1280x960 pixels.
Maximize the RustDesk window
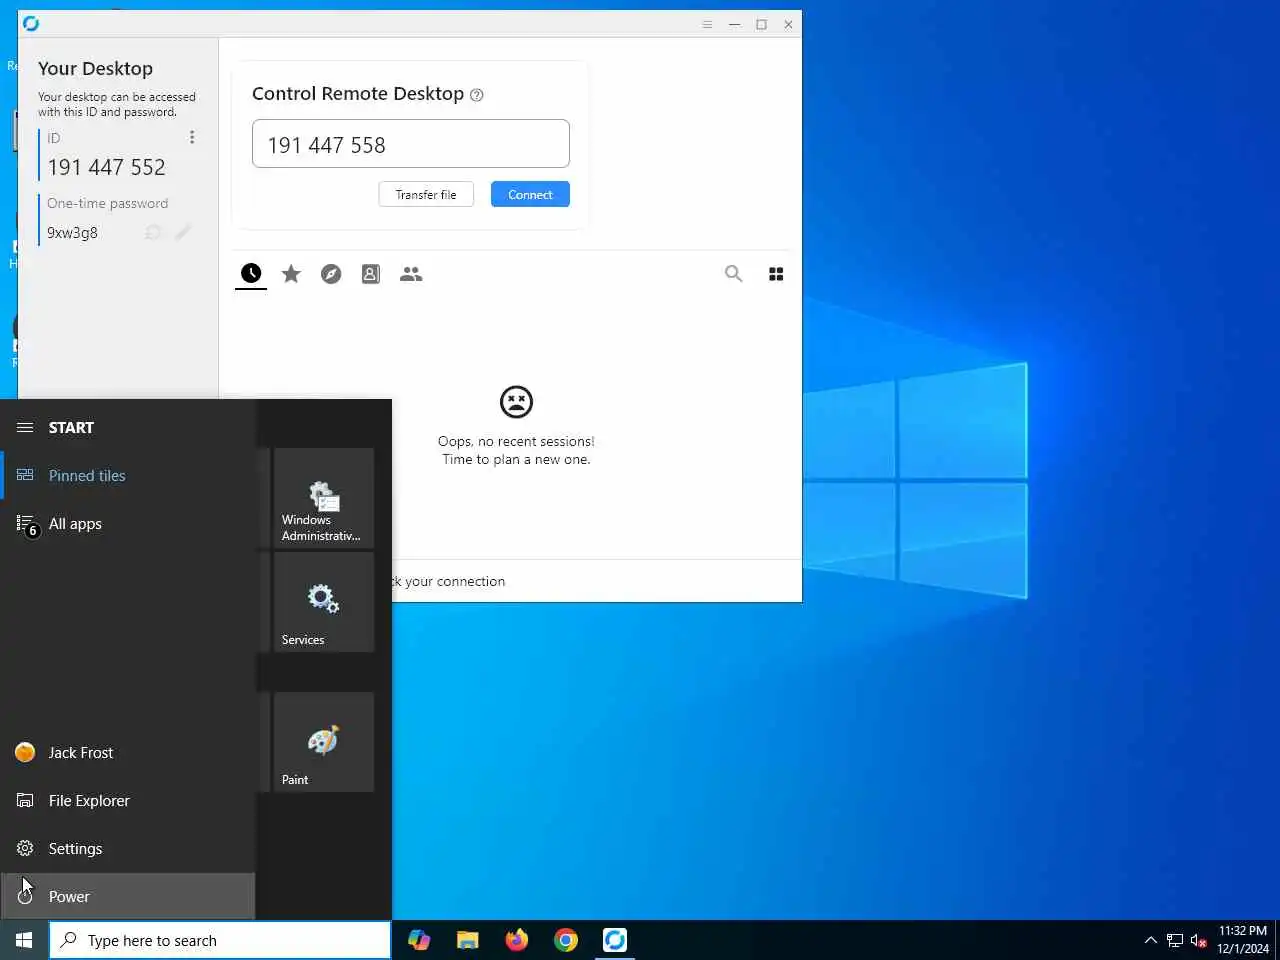(761, 24)
